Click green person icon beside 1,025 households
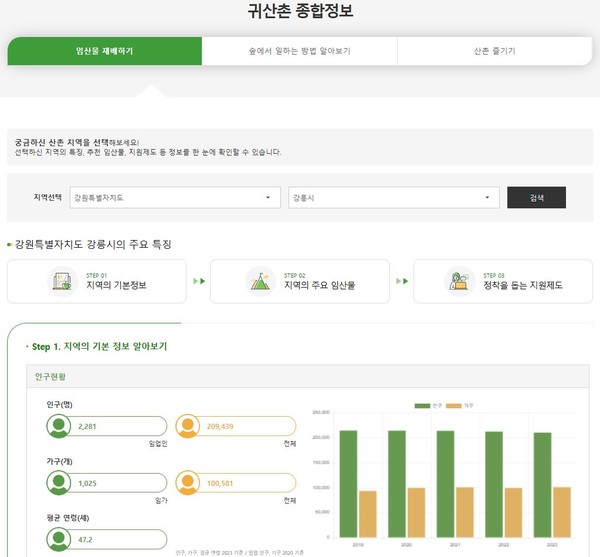The width and height of the screenshot is (600, 557). tap(60, 484)
